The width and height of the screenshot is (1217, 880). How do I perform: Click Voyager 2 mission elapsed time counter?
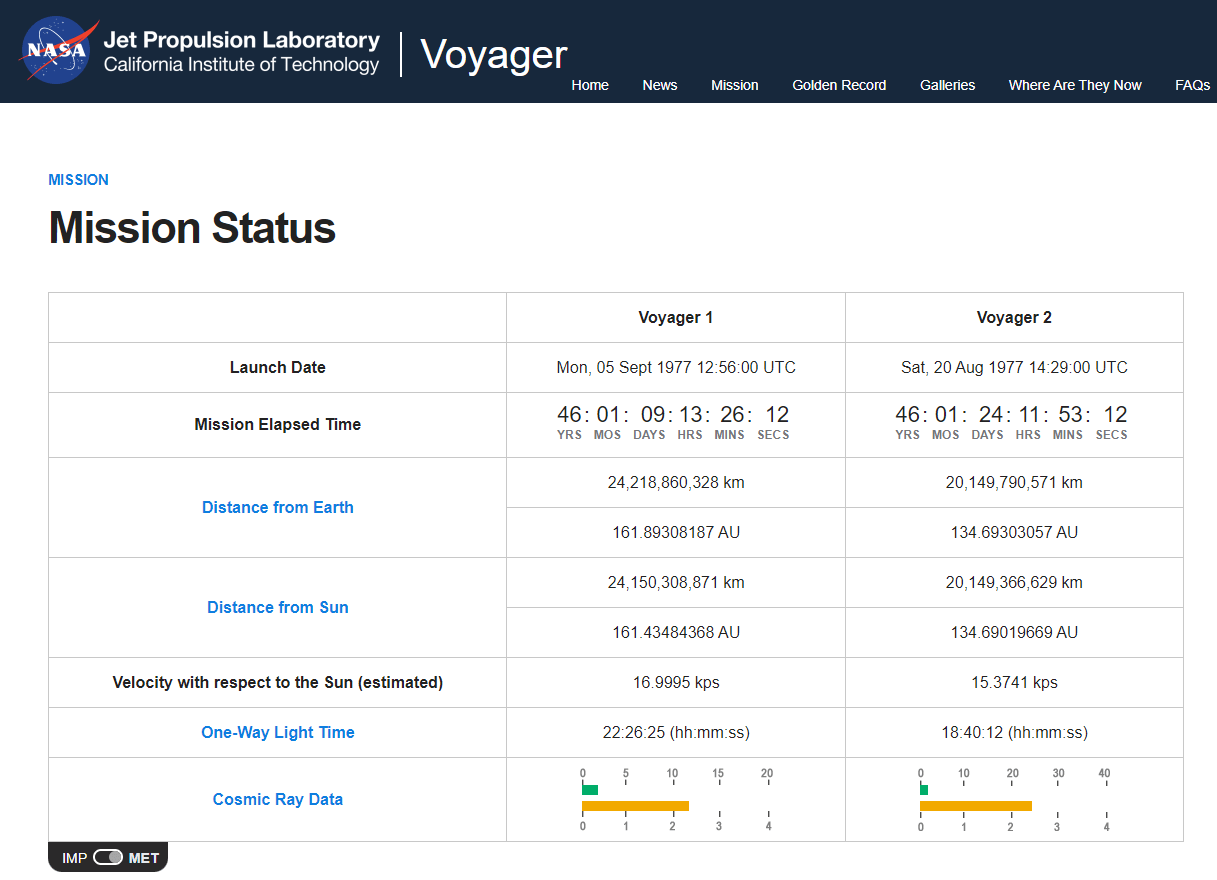(x=1012, y=423)
